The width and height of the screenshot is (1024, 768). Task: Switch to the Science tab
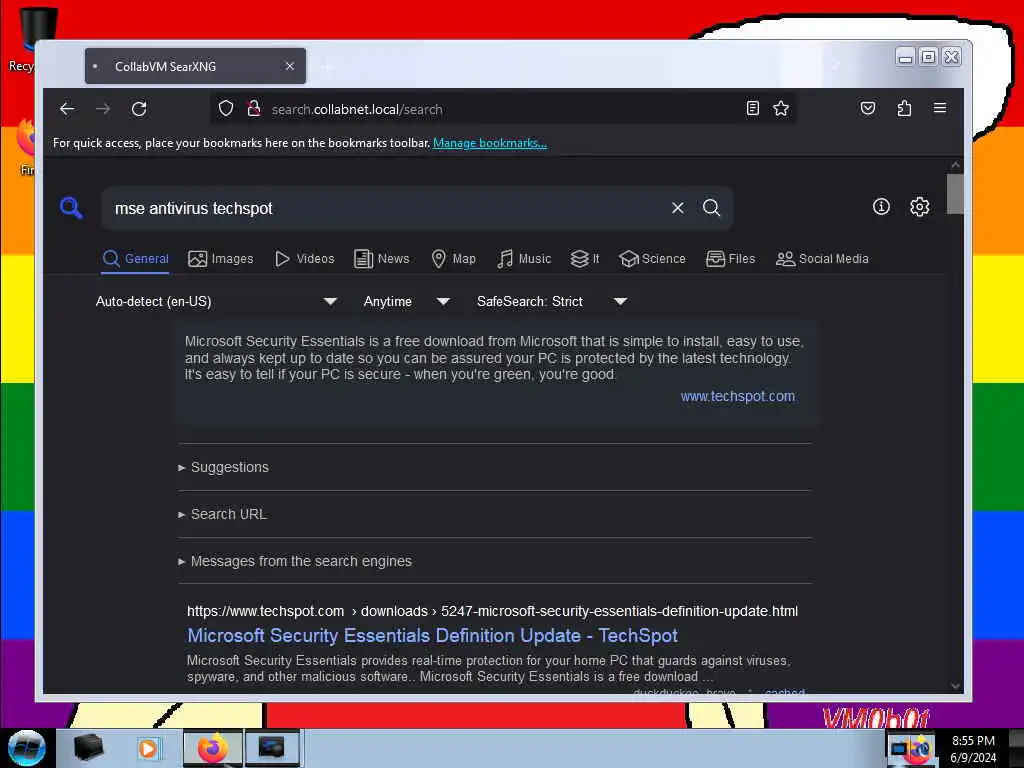coord(652,259)
